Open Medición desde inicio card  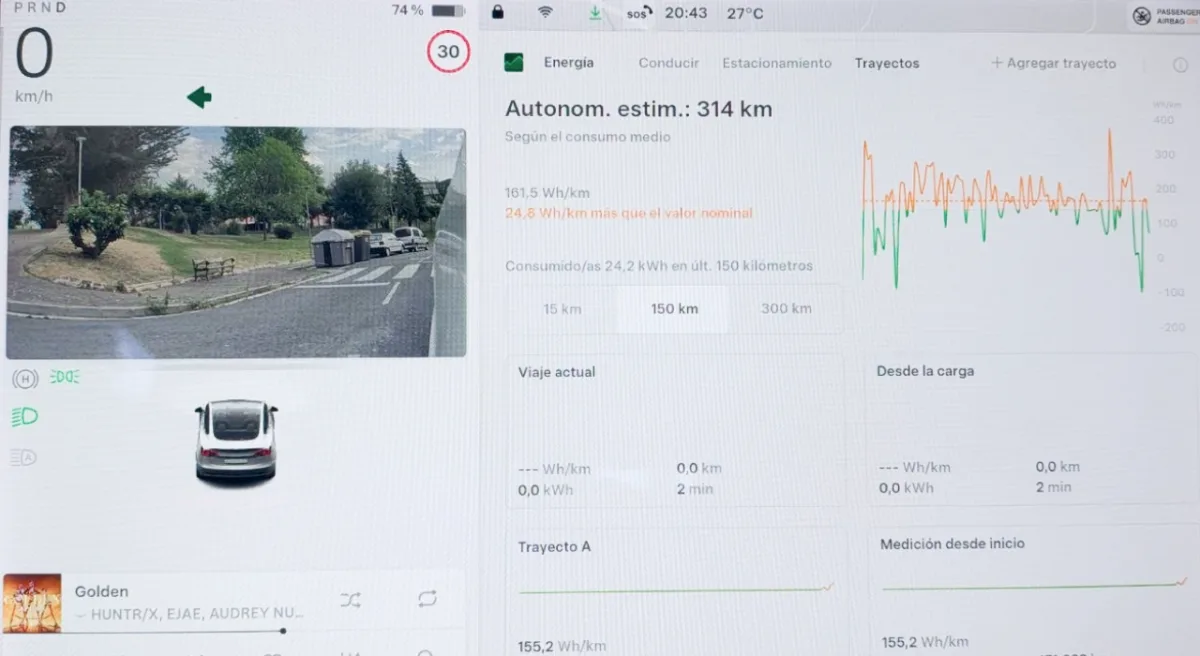pyautogui.click(x=1034, y=591)
